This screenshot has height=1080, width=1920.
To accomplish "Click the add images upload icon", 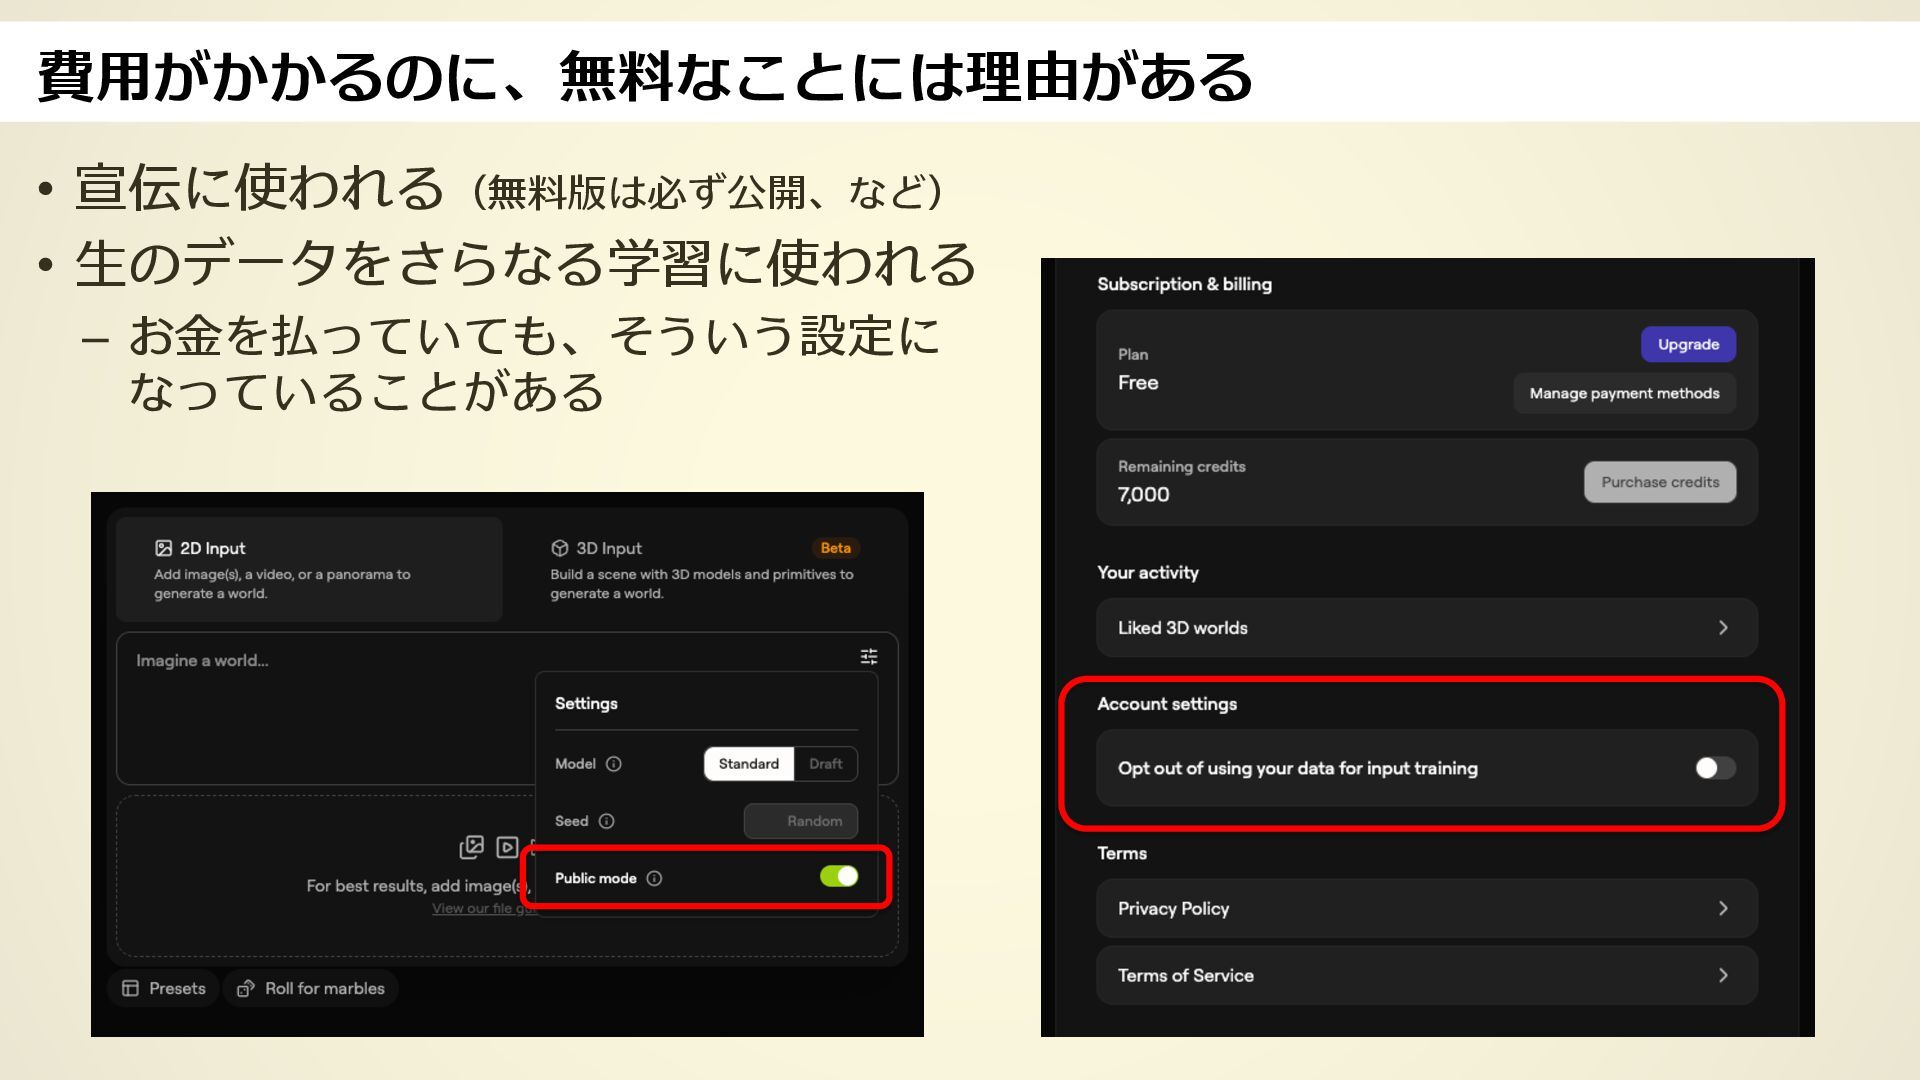I will [x=471, y=847].
